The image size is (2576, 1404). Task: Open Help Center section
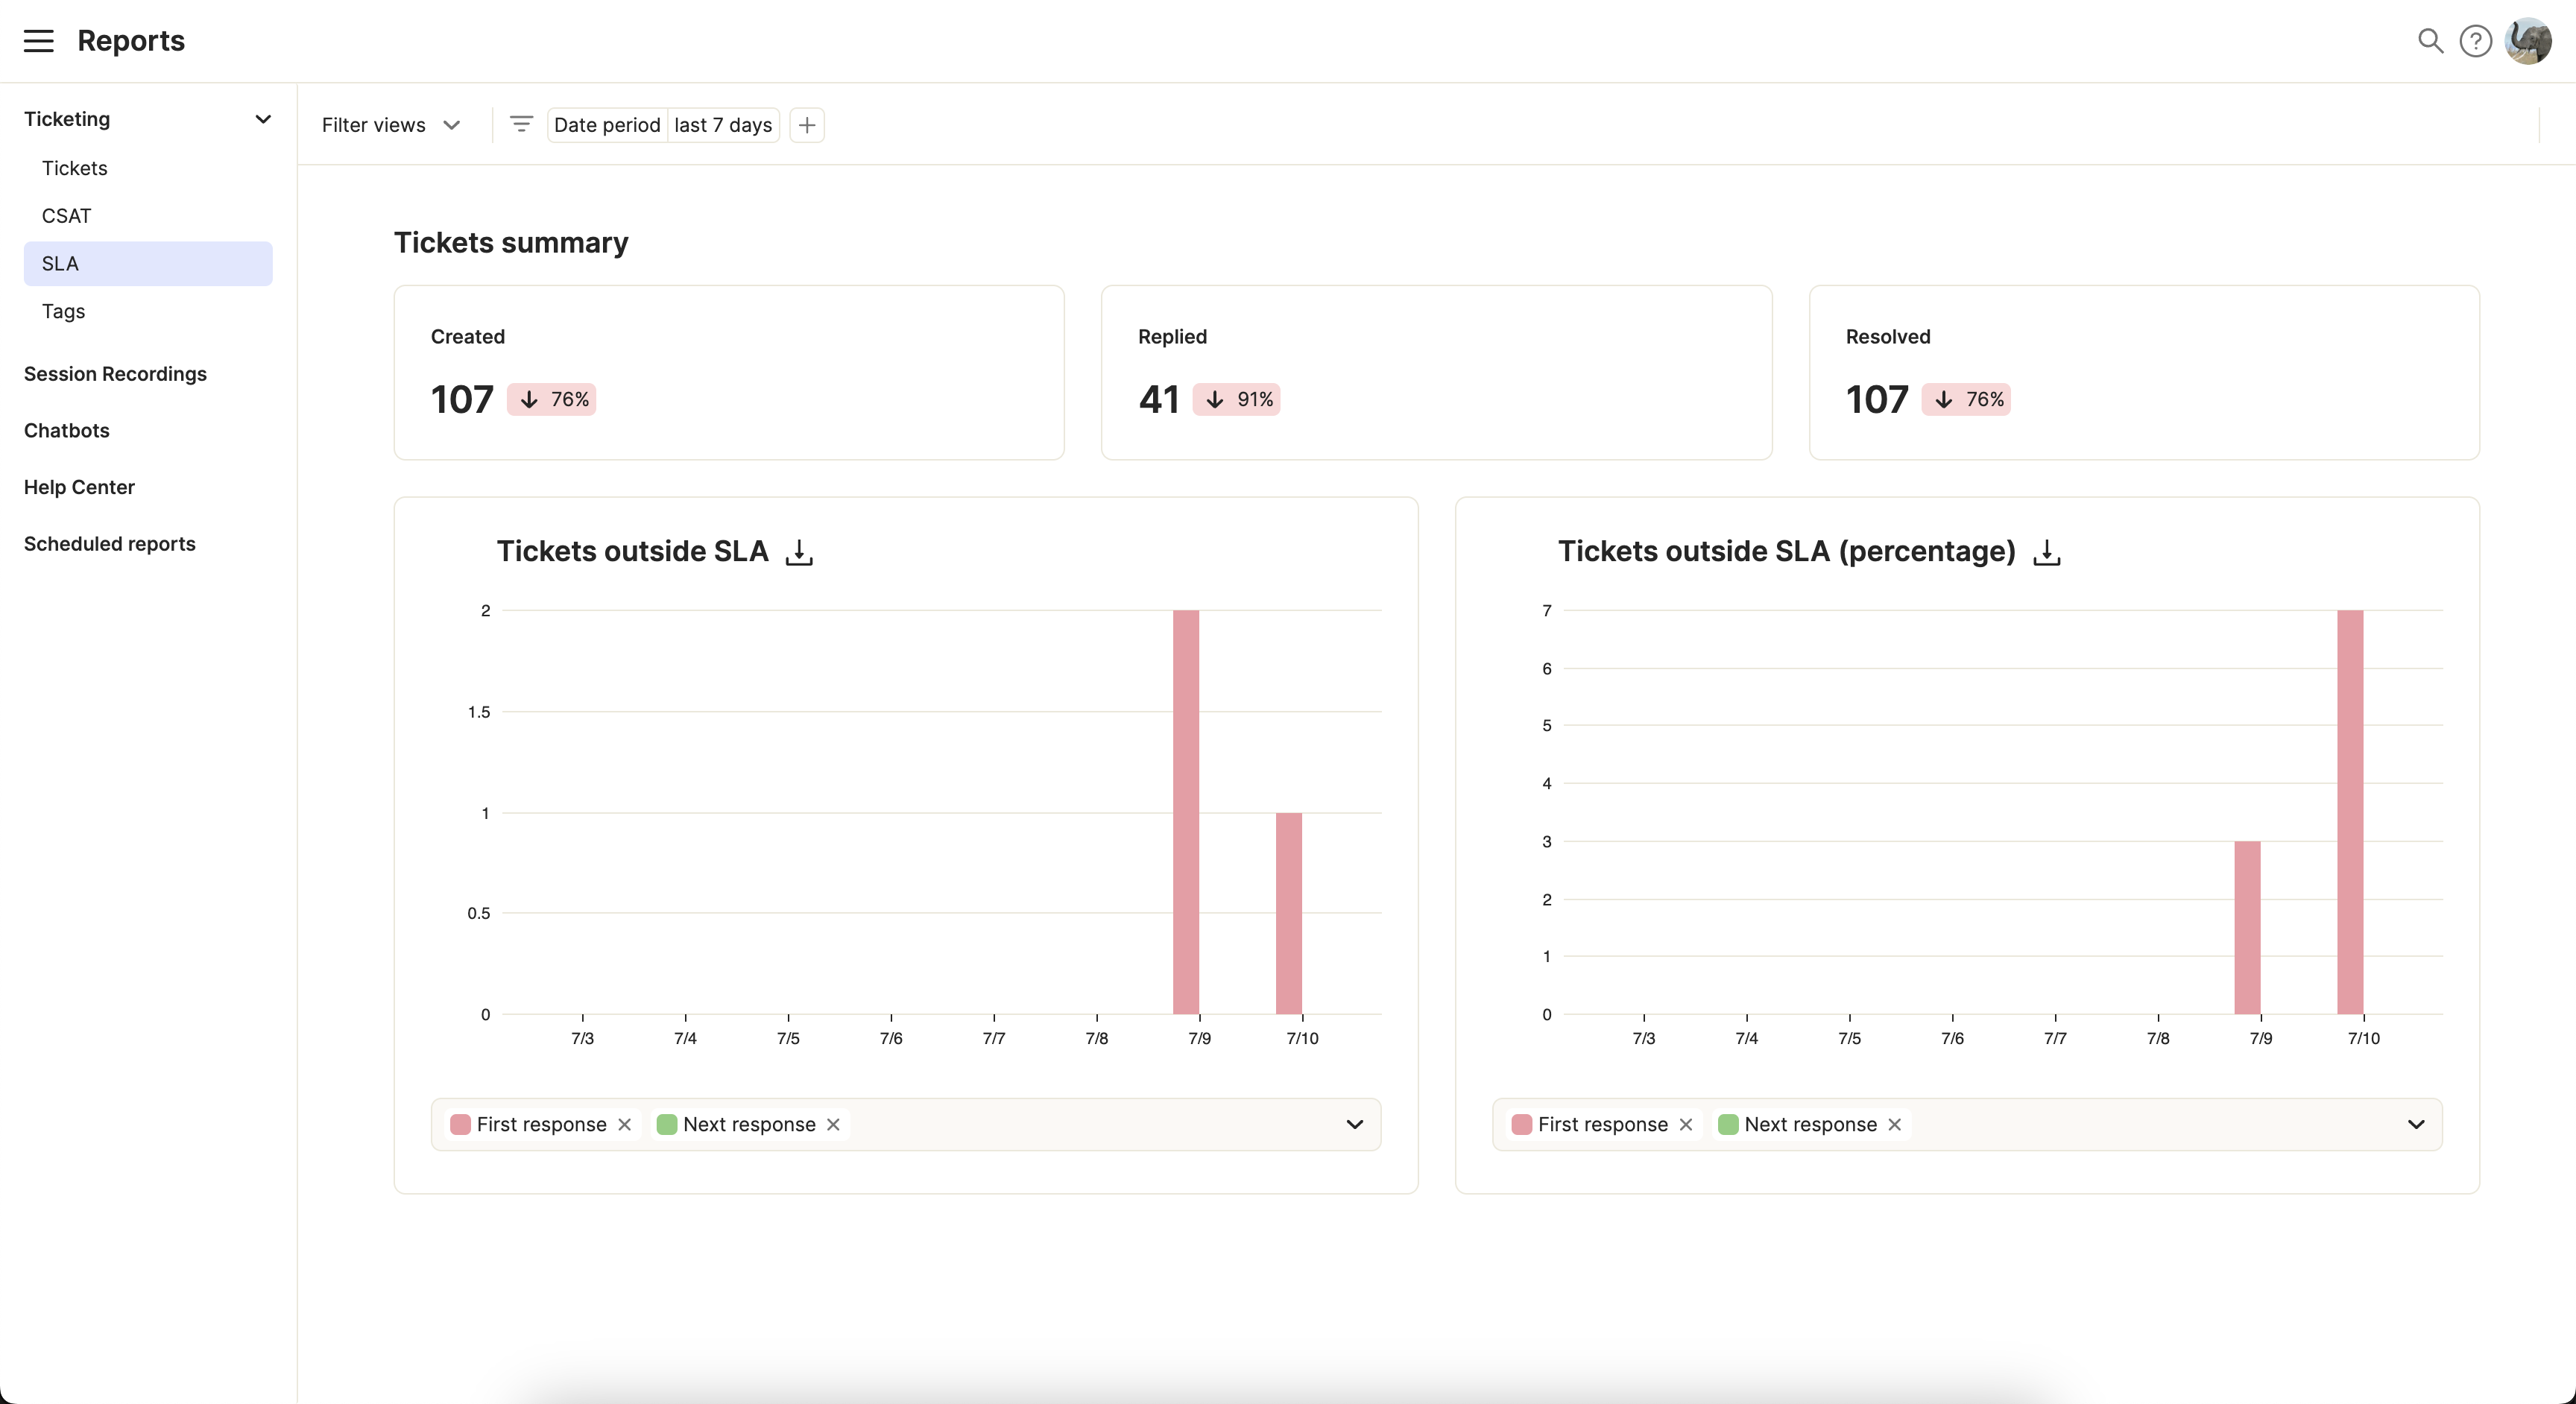[79, 487]
